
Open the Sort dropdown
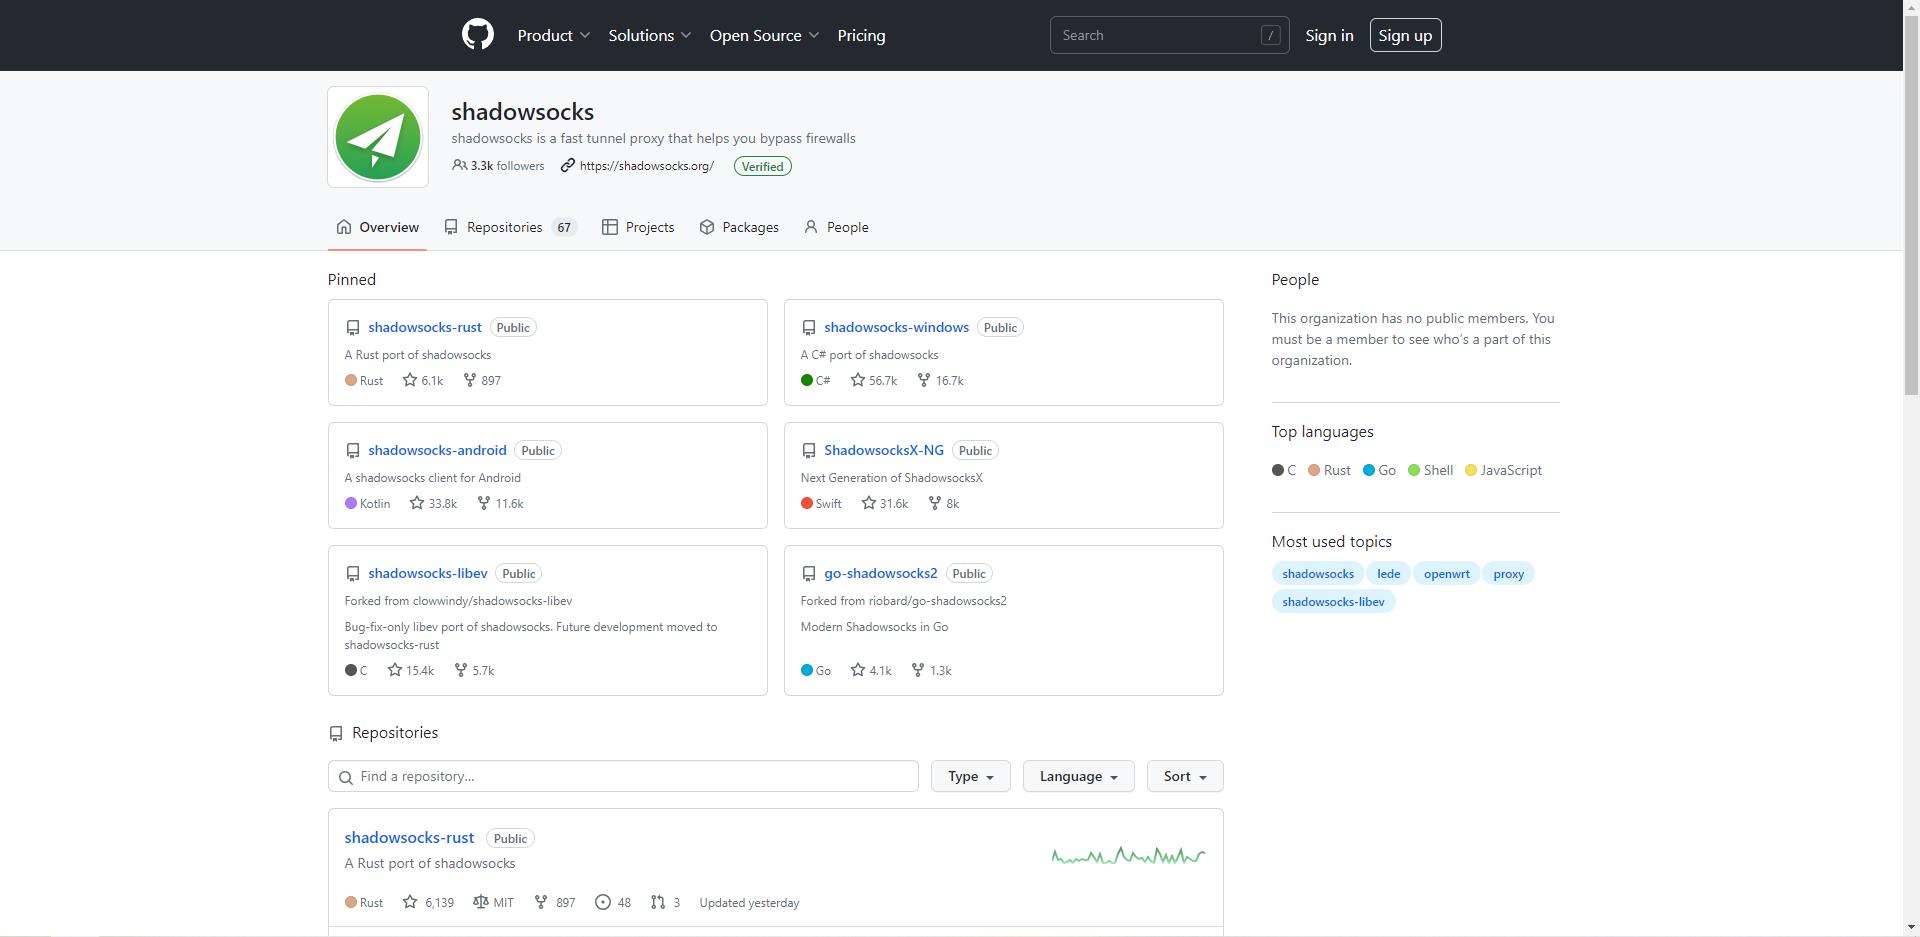(1185, 776)
